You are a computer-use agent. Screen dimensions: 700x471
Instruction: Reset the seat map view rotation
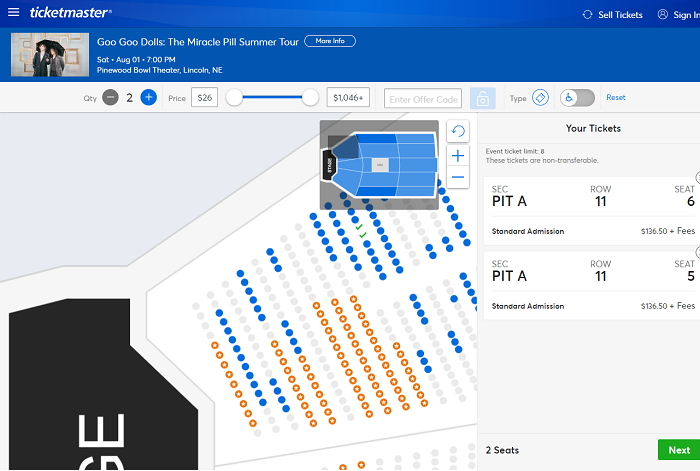click(458, 132)
